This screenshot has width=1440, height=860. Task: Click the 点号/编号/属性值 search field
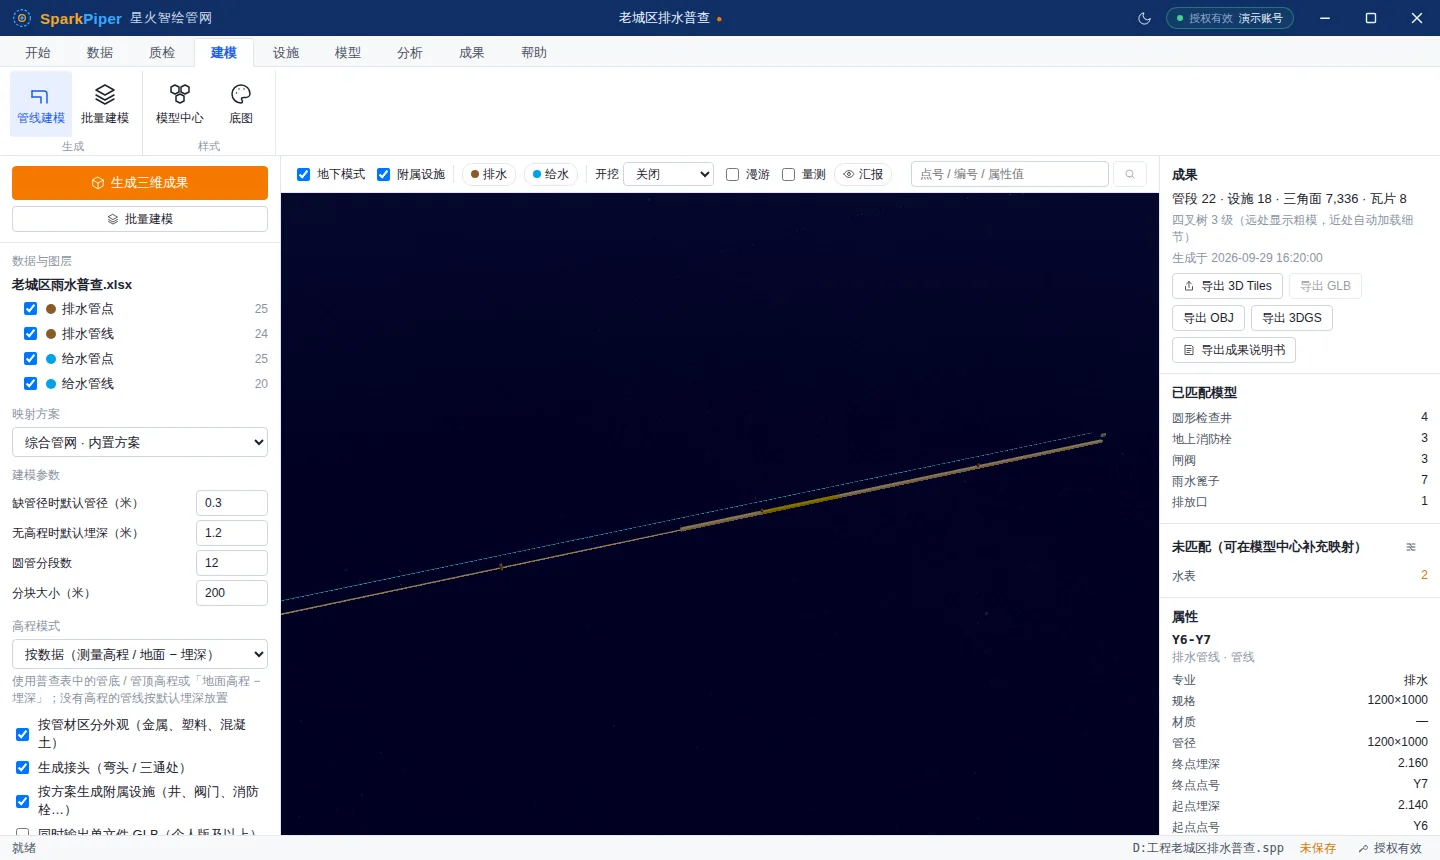click(1010, 174)
